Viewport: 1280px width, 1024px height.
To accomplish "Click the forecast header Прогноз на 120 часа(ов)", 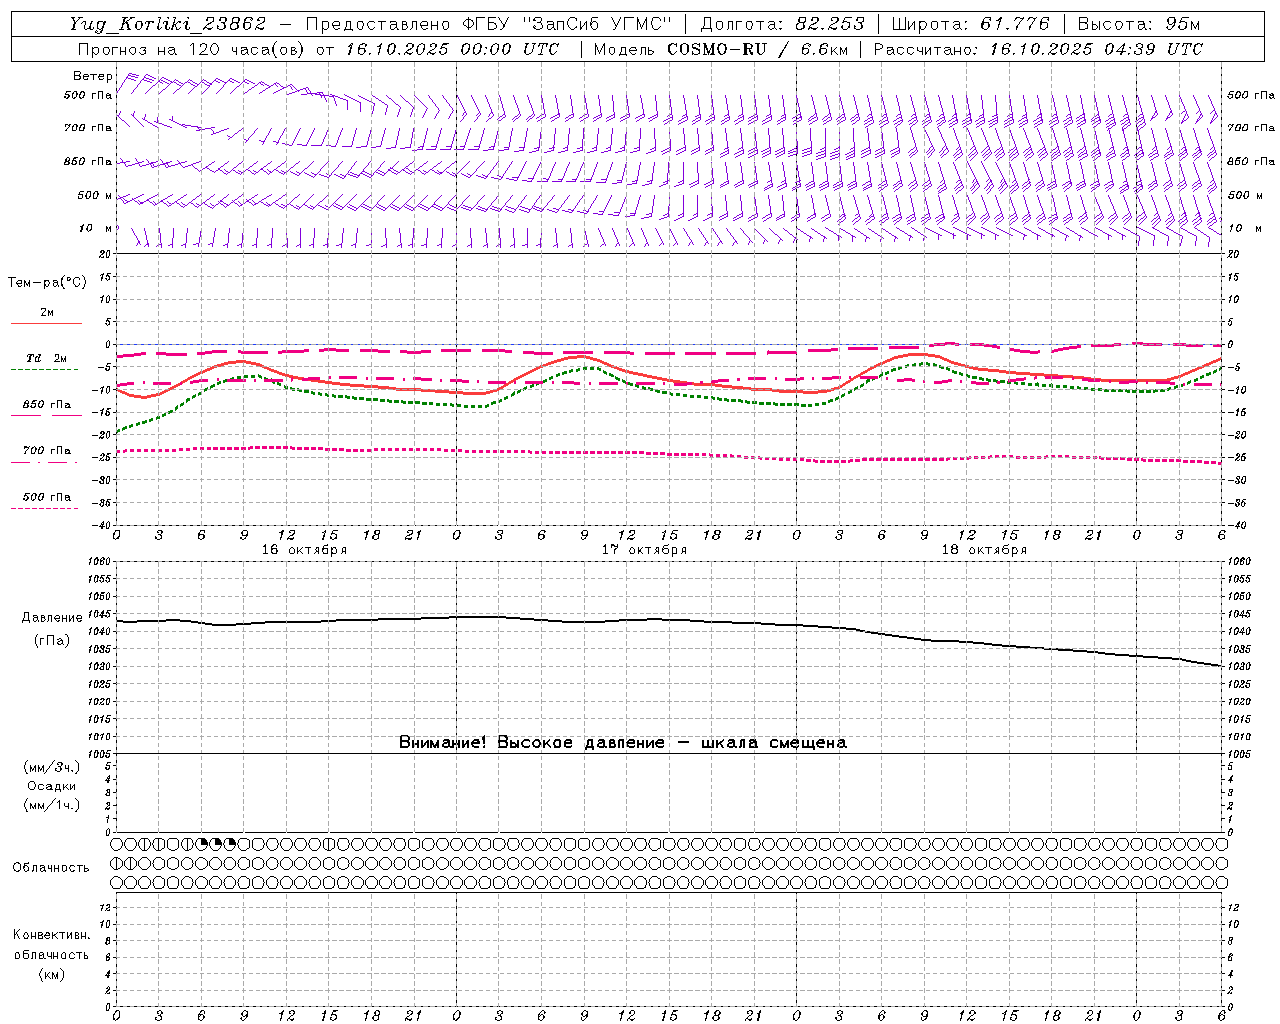I will pyautogui.click(x=192, y=49).
